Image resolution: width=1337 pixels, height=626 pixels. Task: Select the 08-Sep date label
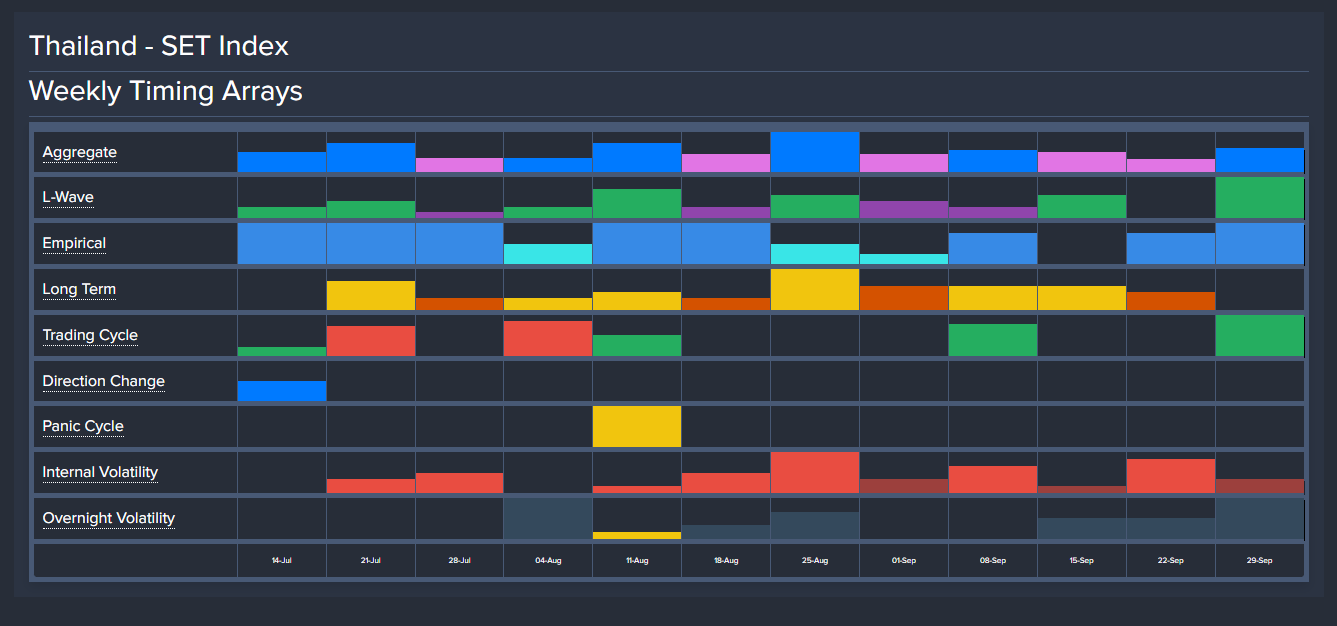(993, 561)
